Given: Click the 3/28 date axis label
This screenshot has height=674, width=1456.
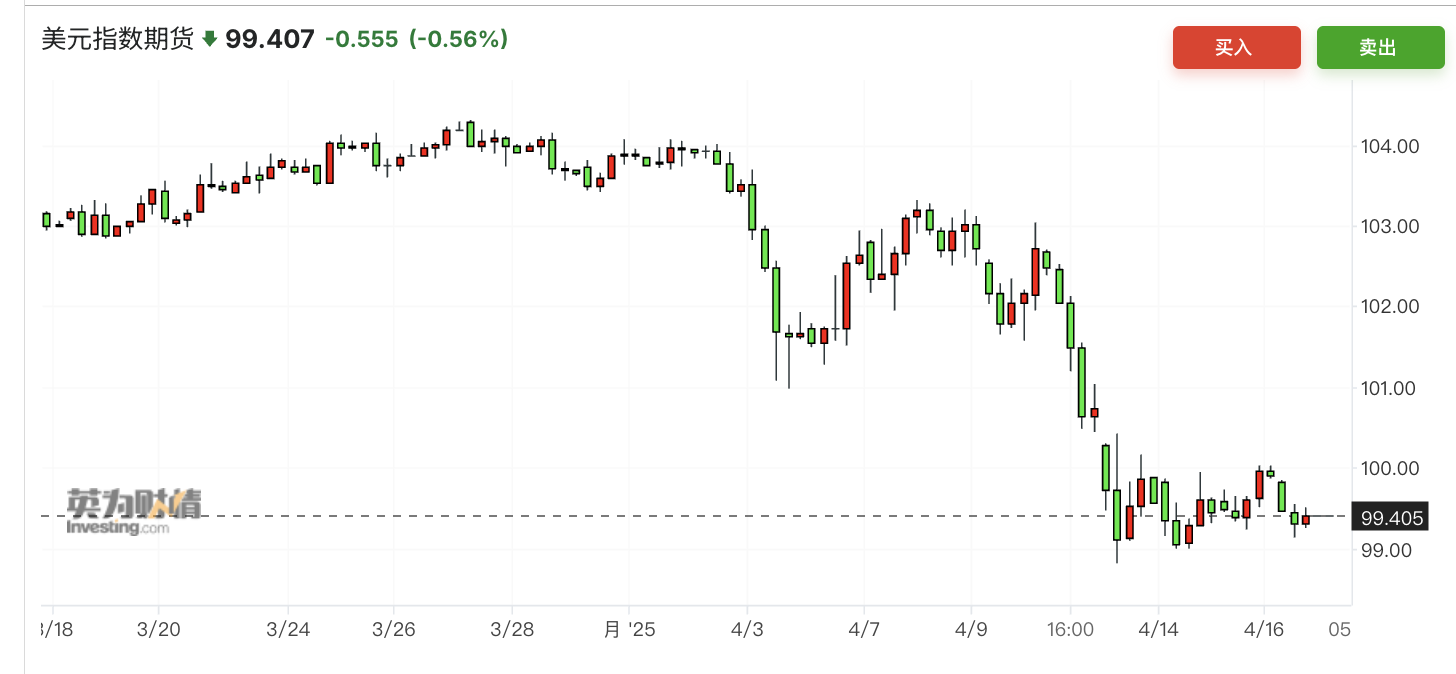Looking at the screenshot, I should [511, 629].
